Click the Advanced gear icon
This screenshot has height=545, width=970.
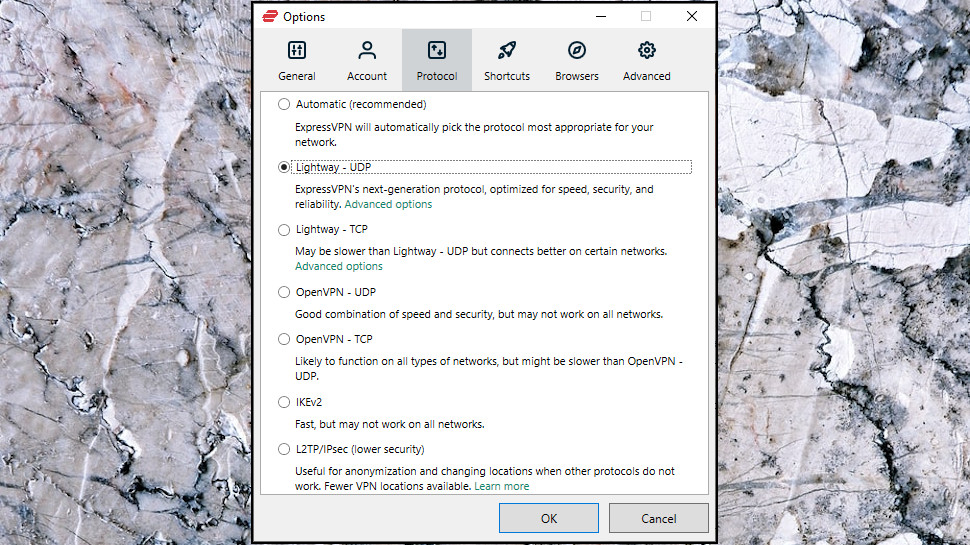[646, 50]
